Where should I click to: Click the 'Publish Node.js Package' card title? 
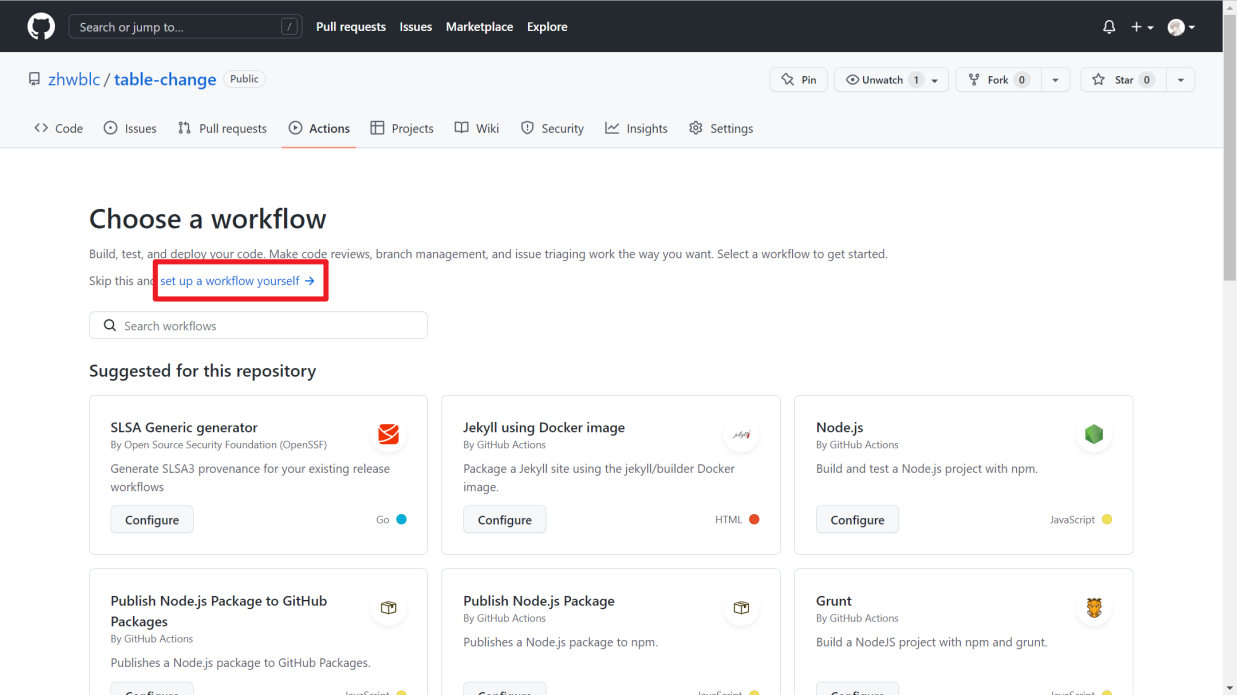click(539, 601)
